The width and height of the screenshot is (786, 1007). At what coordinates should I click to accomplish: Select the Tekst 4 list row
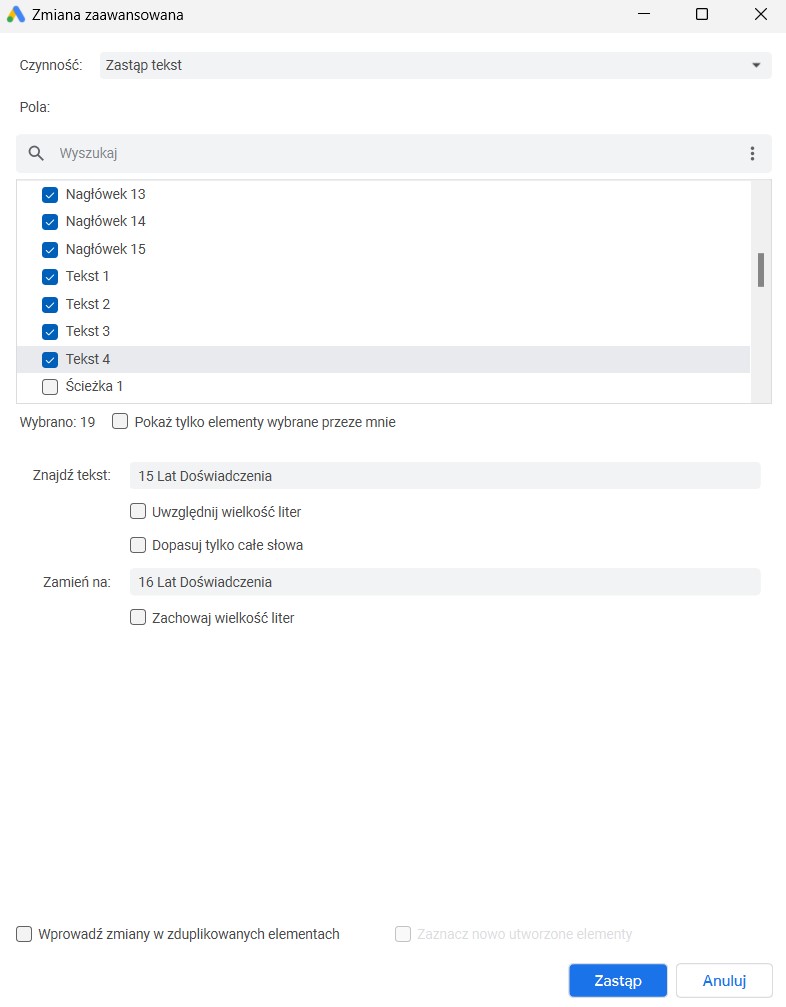click(x=383, y=359)
